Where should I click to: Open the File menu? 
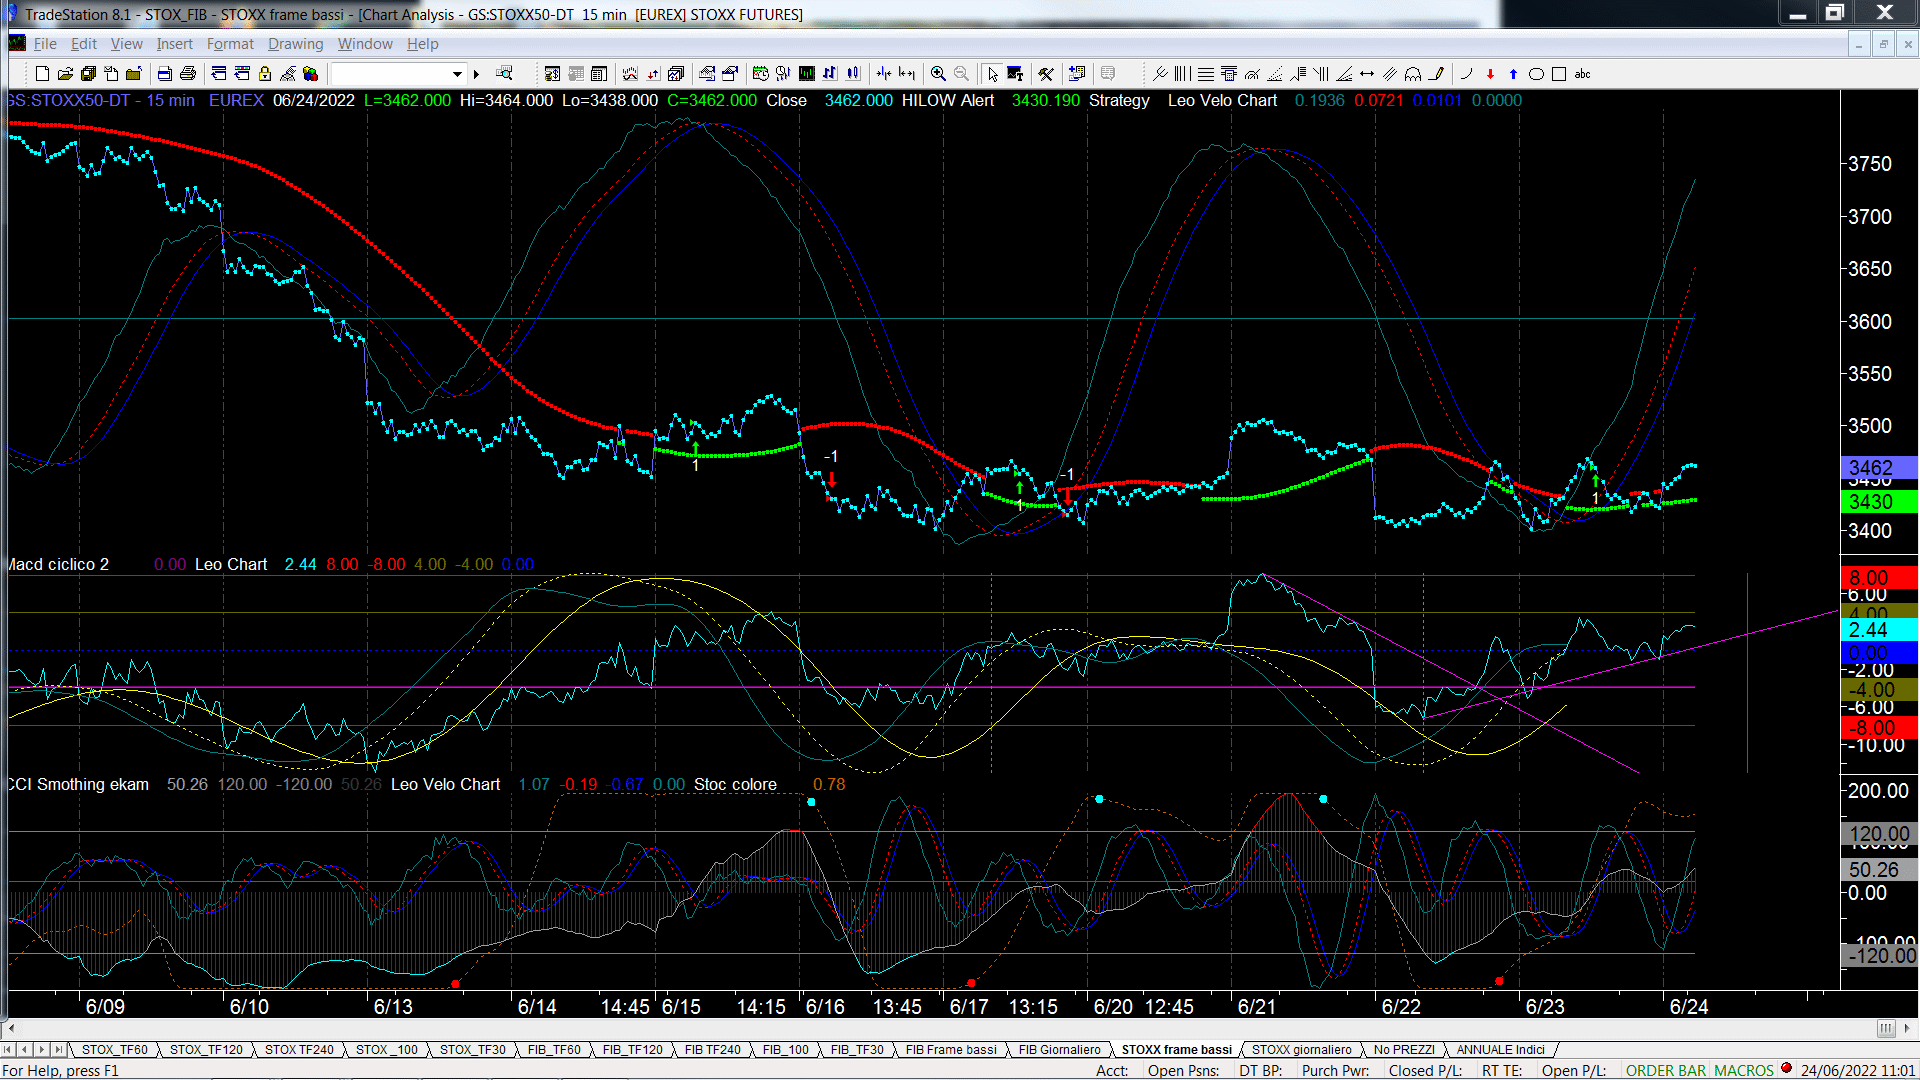click(x=45, y=44)
